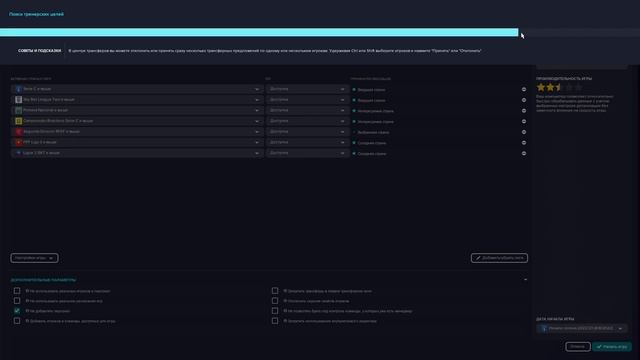The height and width of the screenshot is (360, 640).
Task: Click the 'Отмена' button
Action: (x=578, y=347)
